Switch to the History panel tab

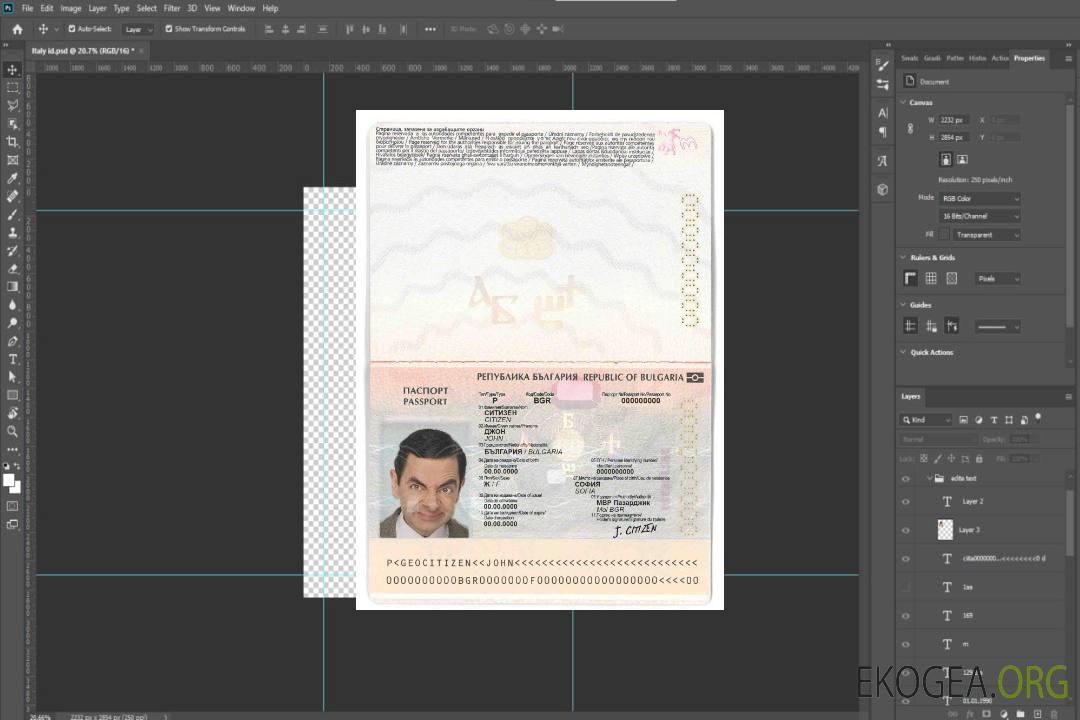[x=977, y=59]
